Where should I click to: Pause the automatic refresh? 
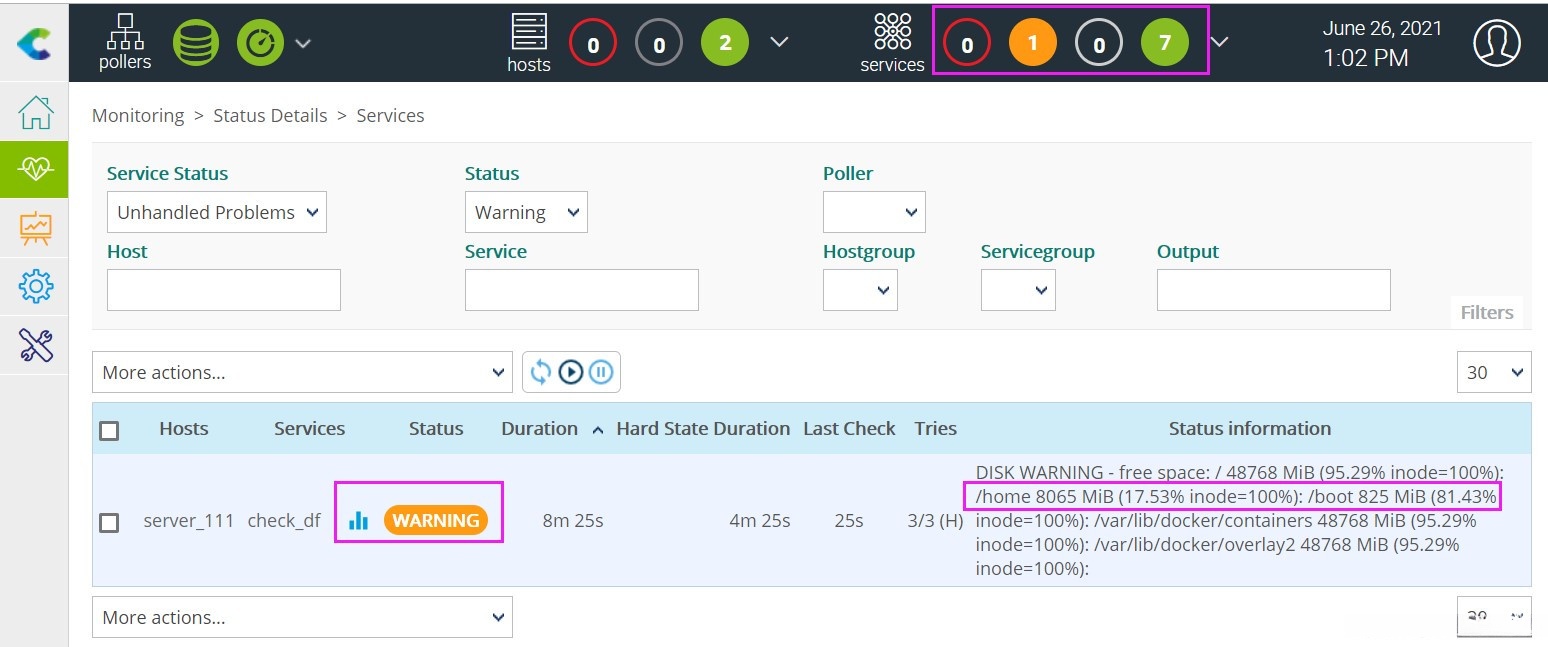600,372
